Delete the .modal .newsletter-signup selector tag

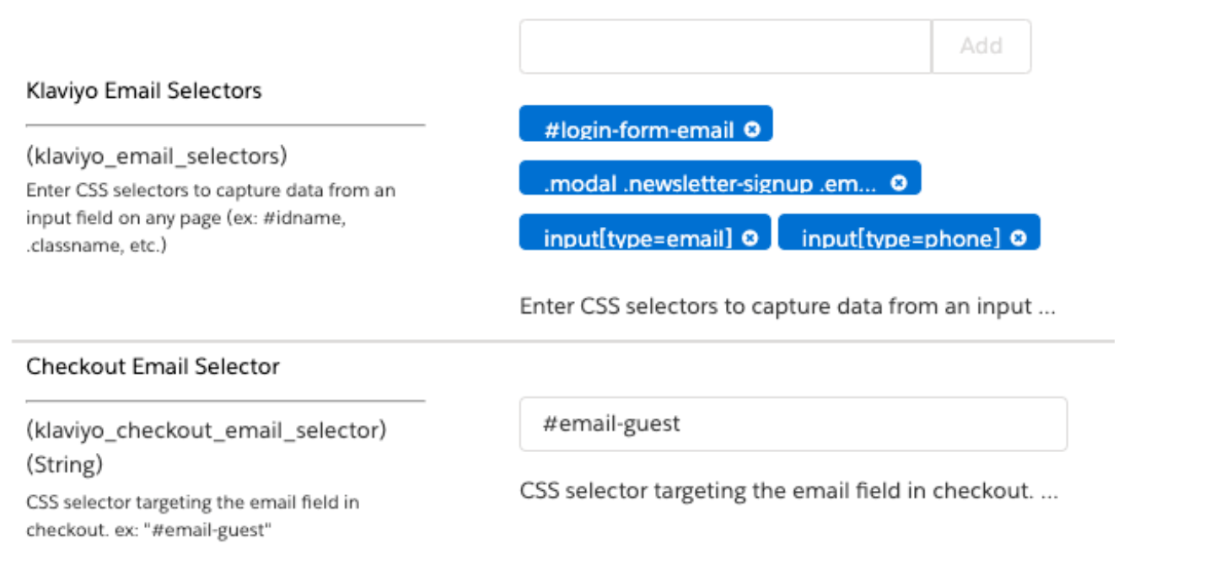coord(899,183)
